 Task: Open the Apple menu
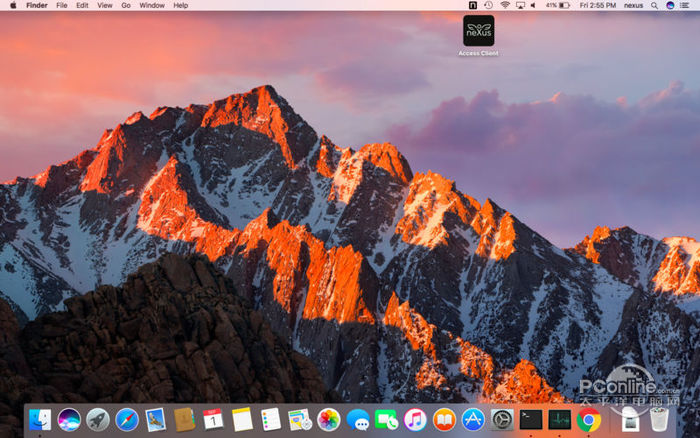11,5
